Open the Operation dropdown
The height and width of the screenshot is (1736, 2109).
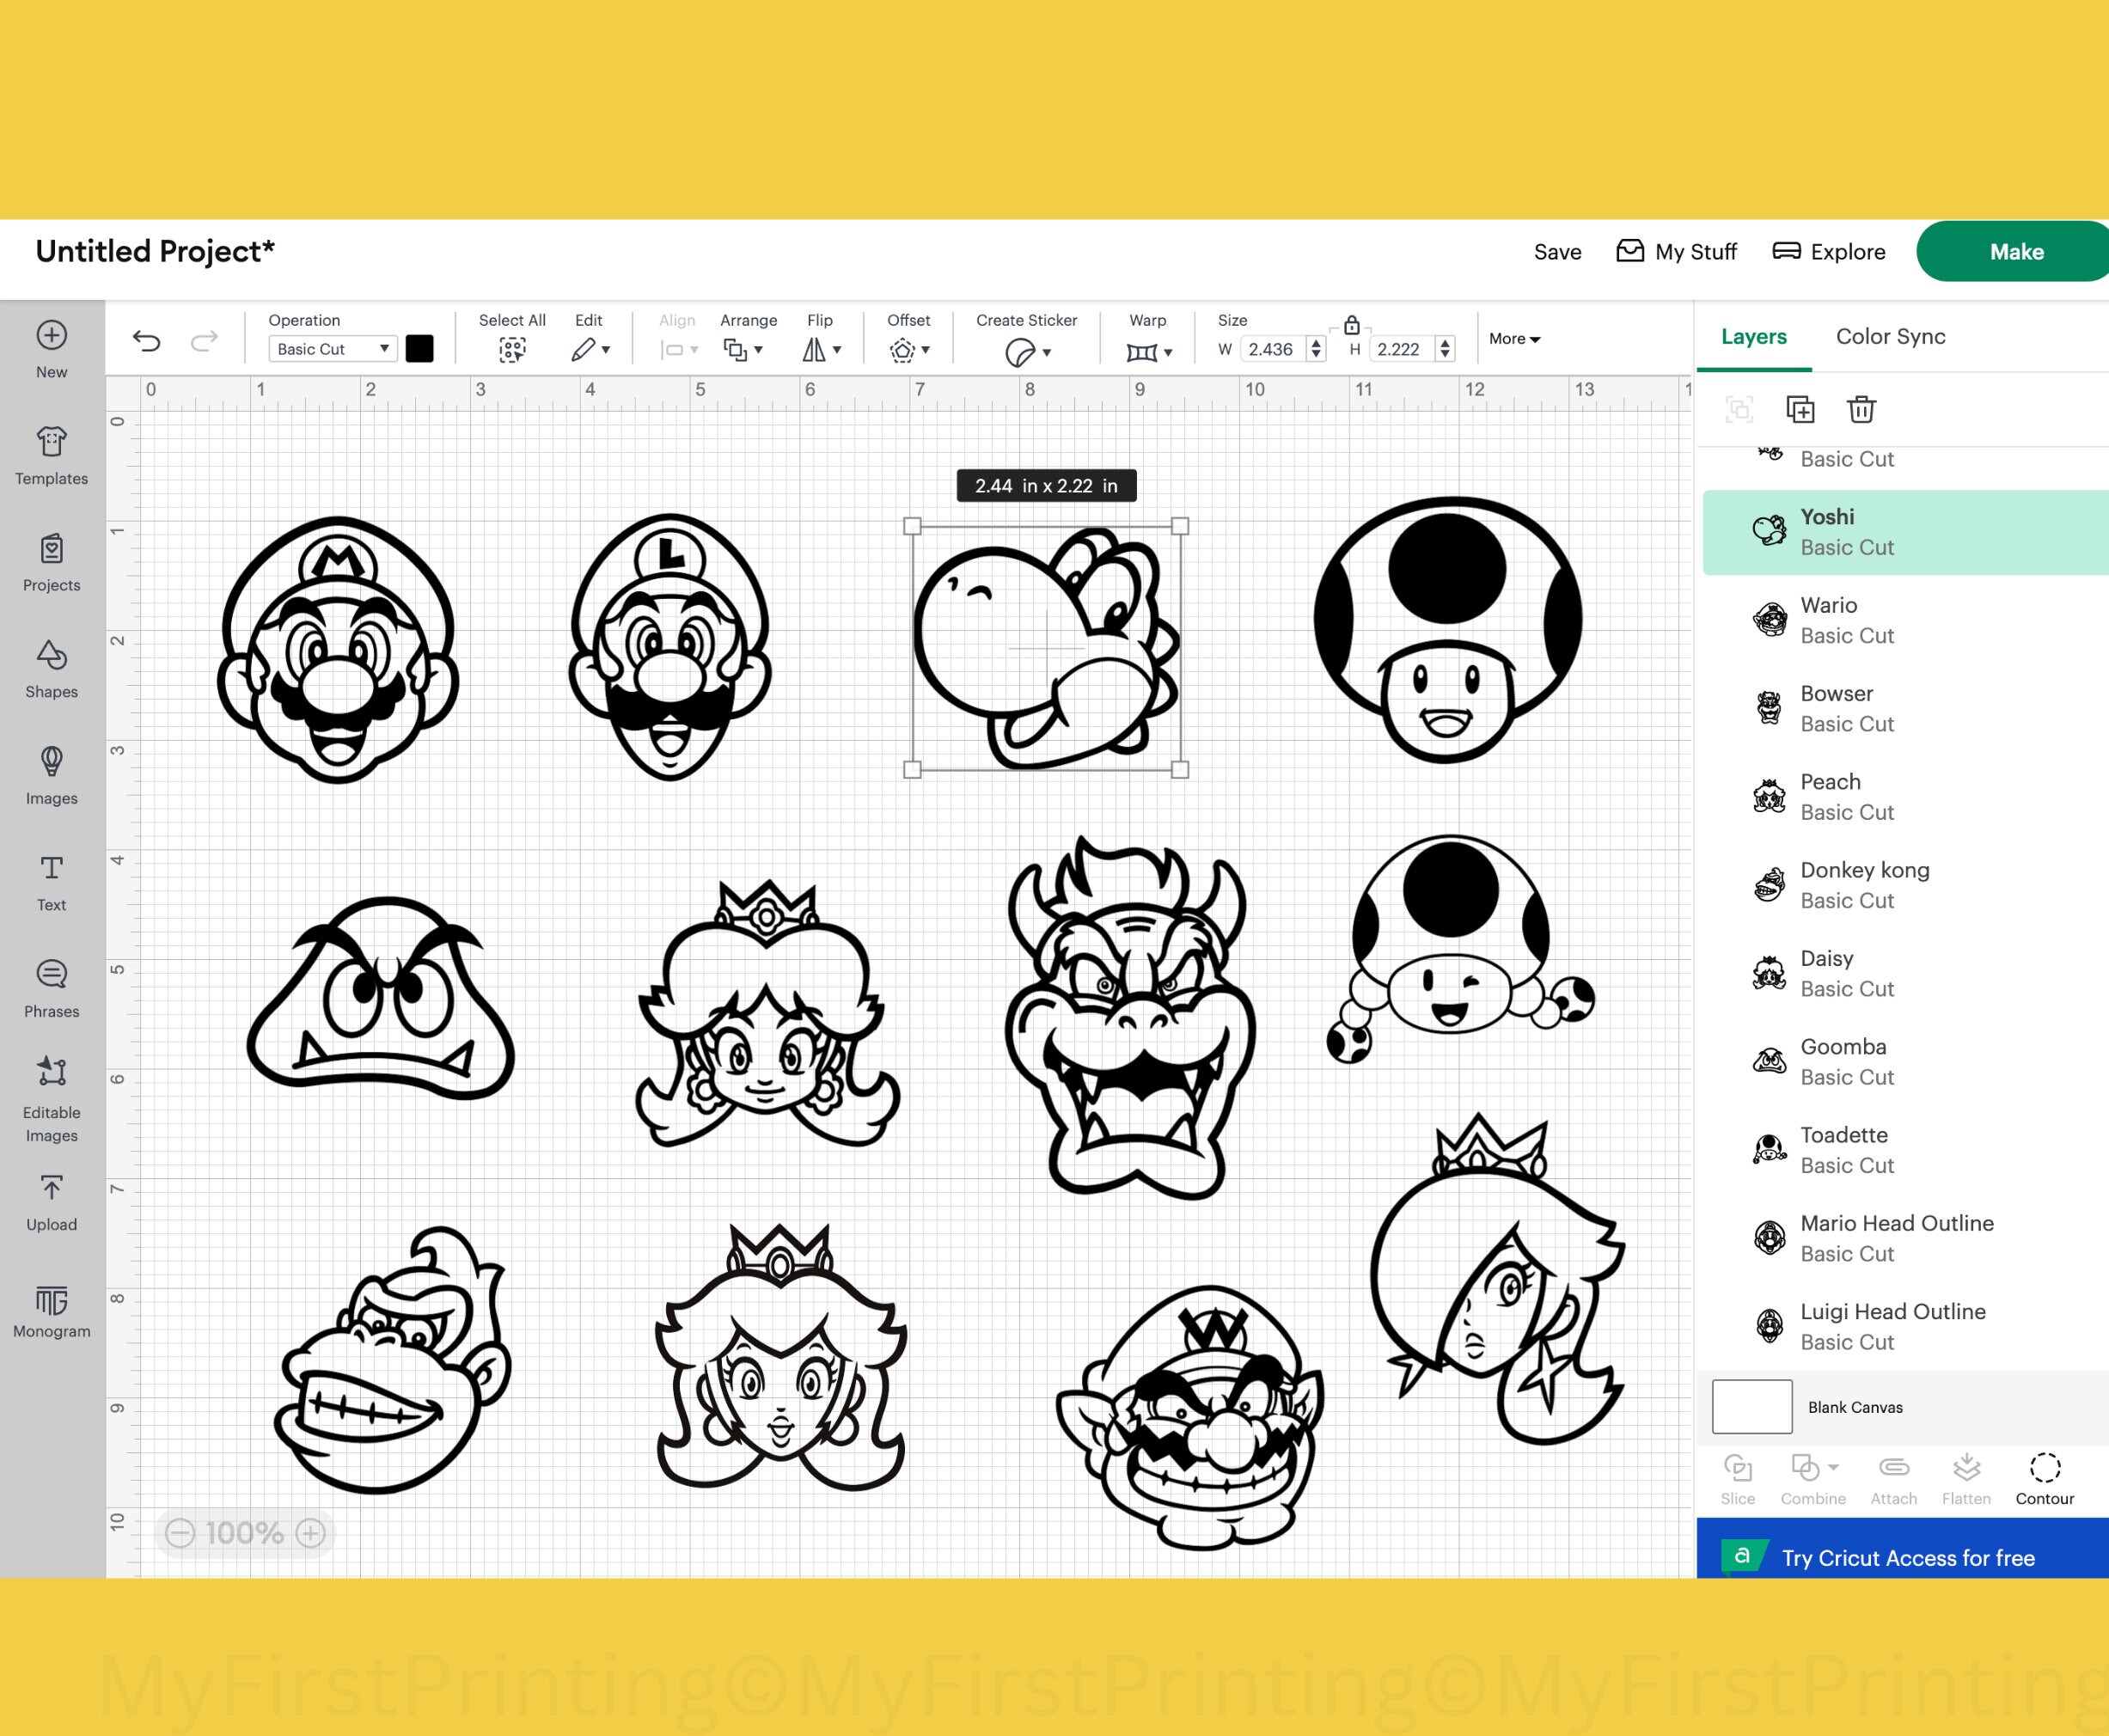(x=331, y=349)
